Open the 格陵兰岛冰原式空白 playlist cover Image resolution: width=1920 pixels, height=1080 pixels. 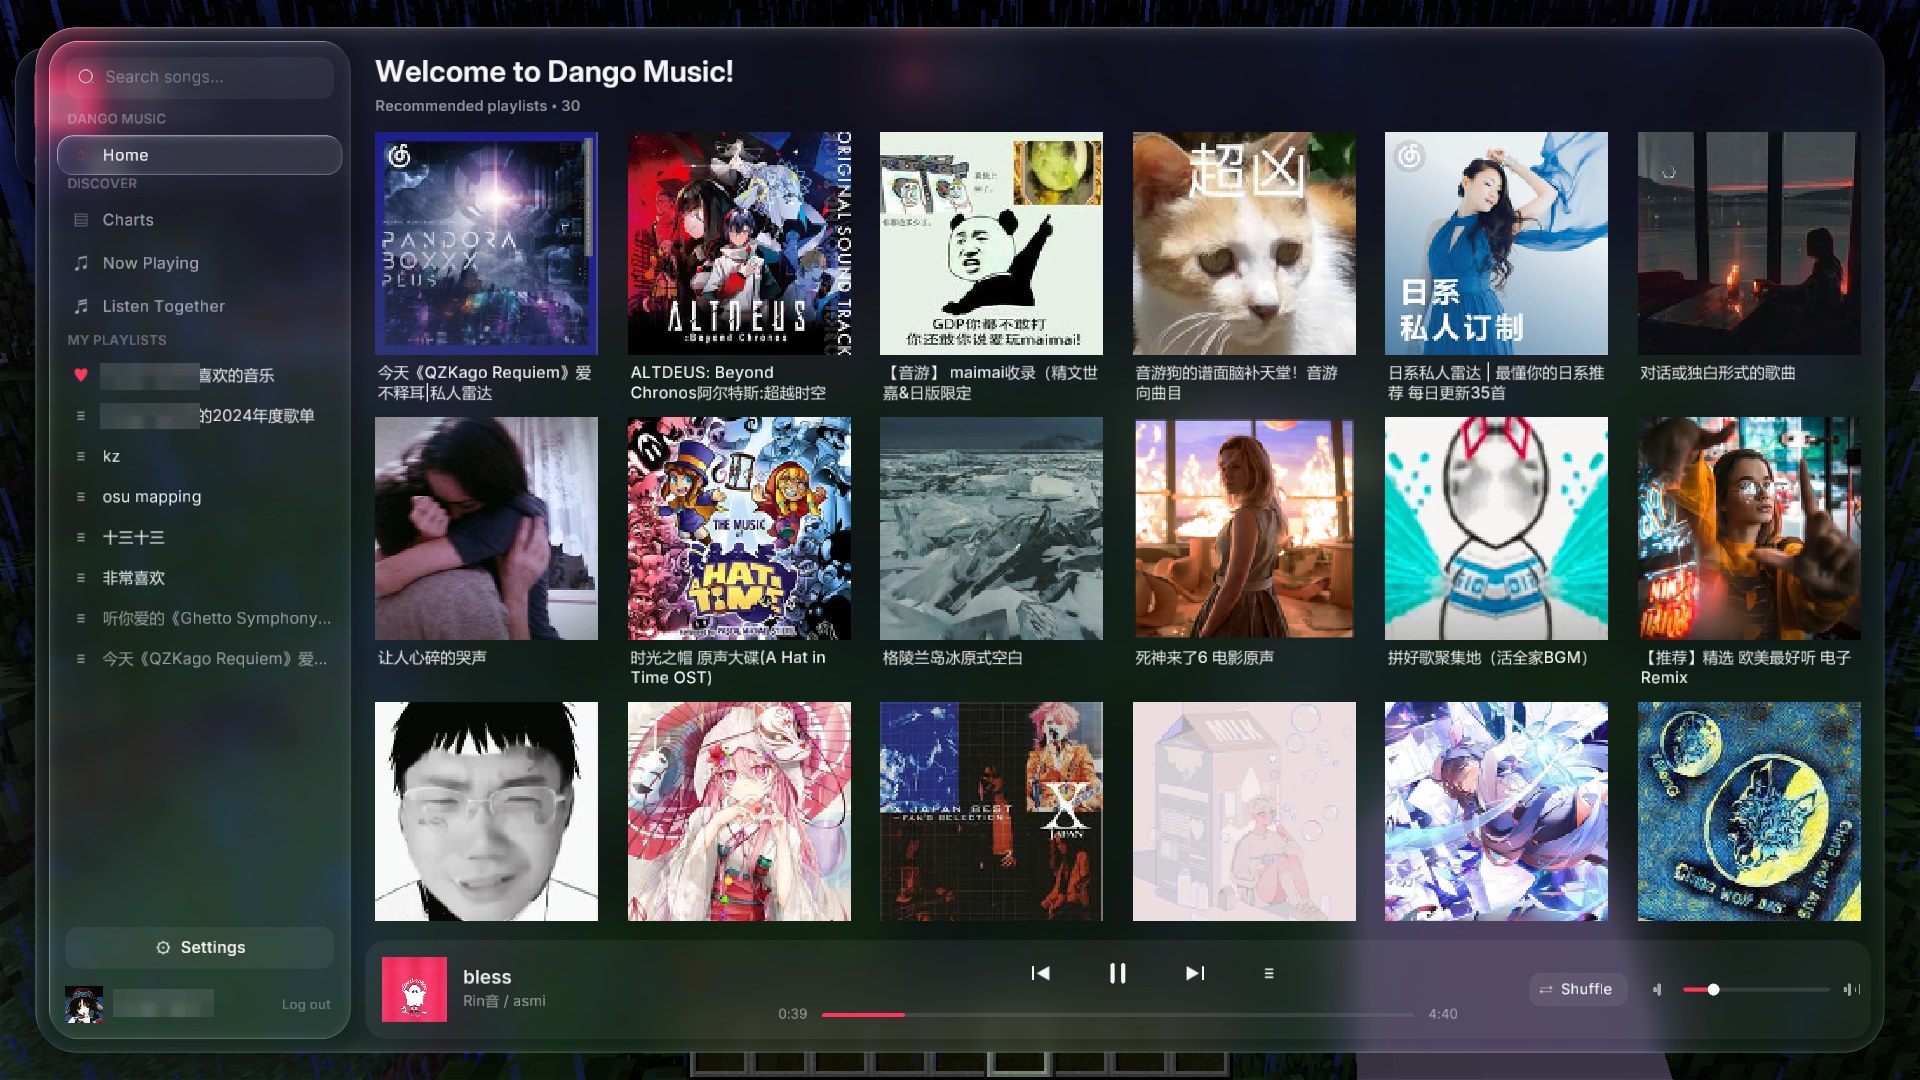(x=991, y=528)
